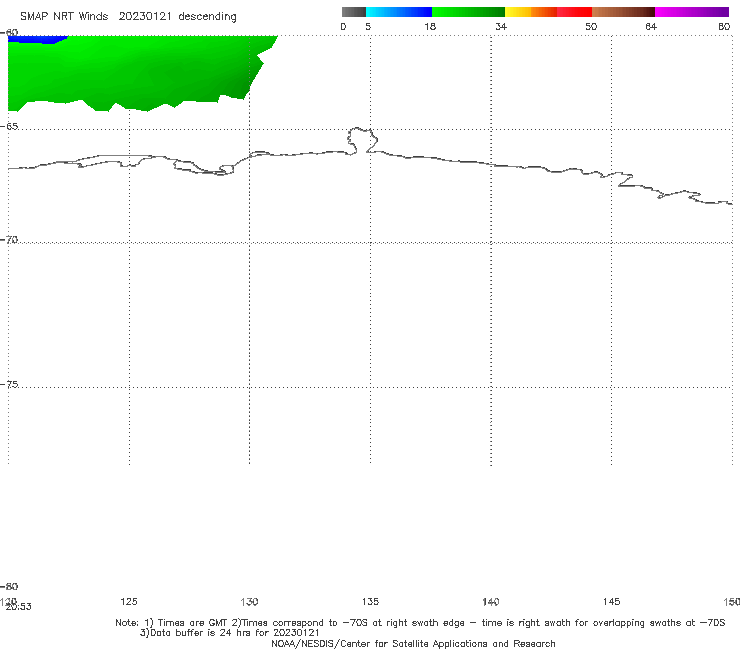This screenshot has height=650, width=740.
Task: Click the longitude label '140'
Action: point(491,602)
